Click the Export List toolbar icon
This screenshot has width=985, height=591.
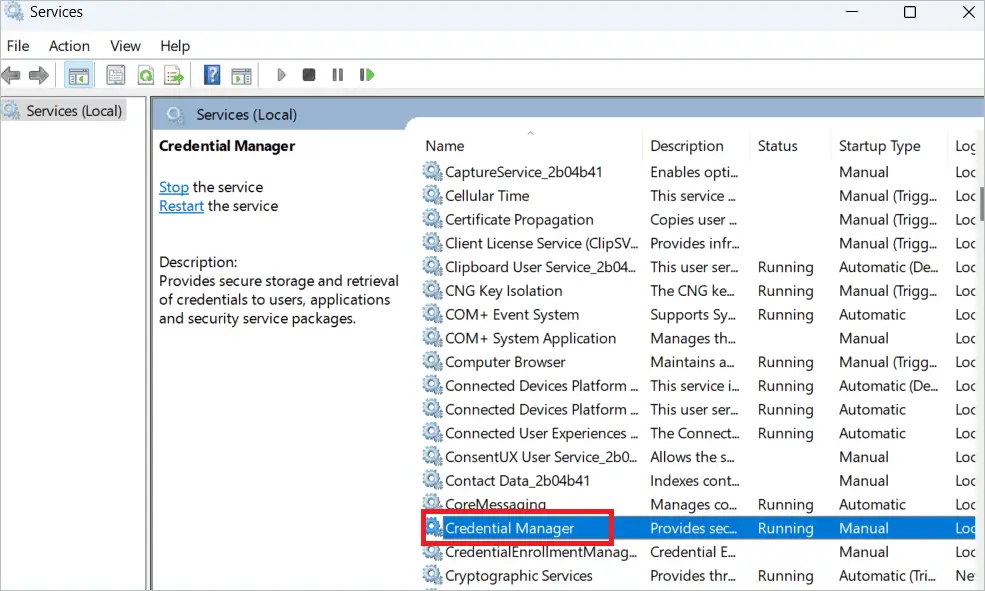[x=174, y=75]
